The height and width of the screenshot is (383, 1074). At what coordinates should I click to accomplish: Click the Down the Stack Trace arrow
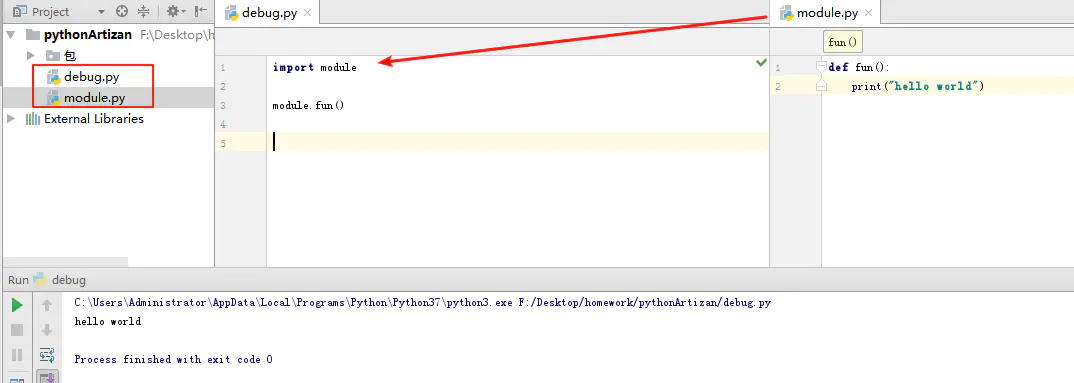click(47, 330)
